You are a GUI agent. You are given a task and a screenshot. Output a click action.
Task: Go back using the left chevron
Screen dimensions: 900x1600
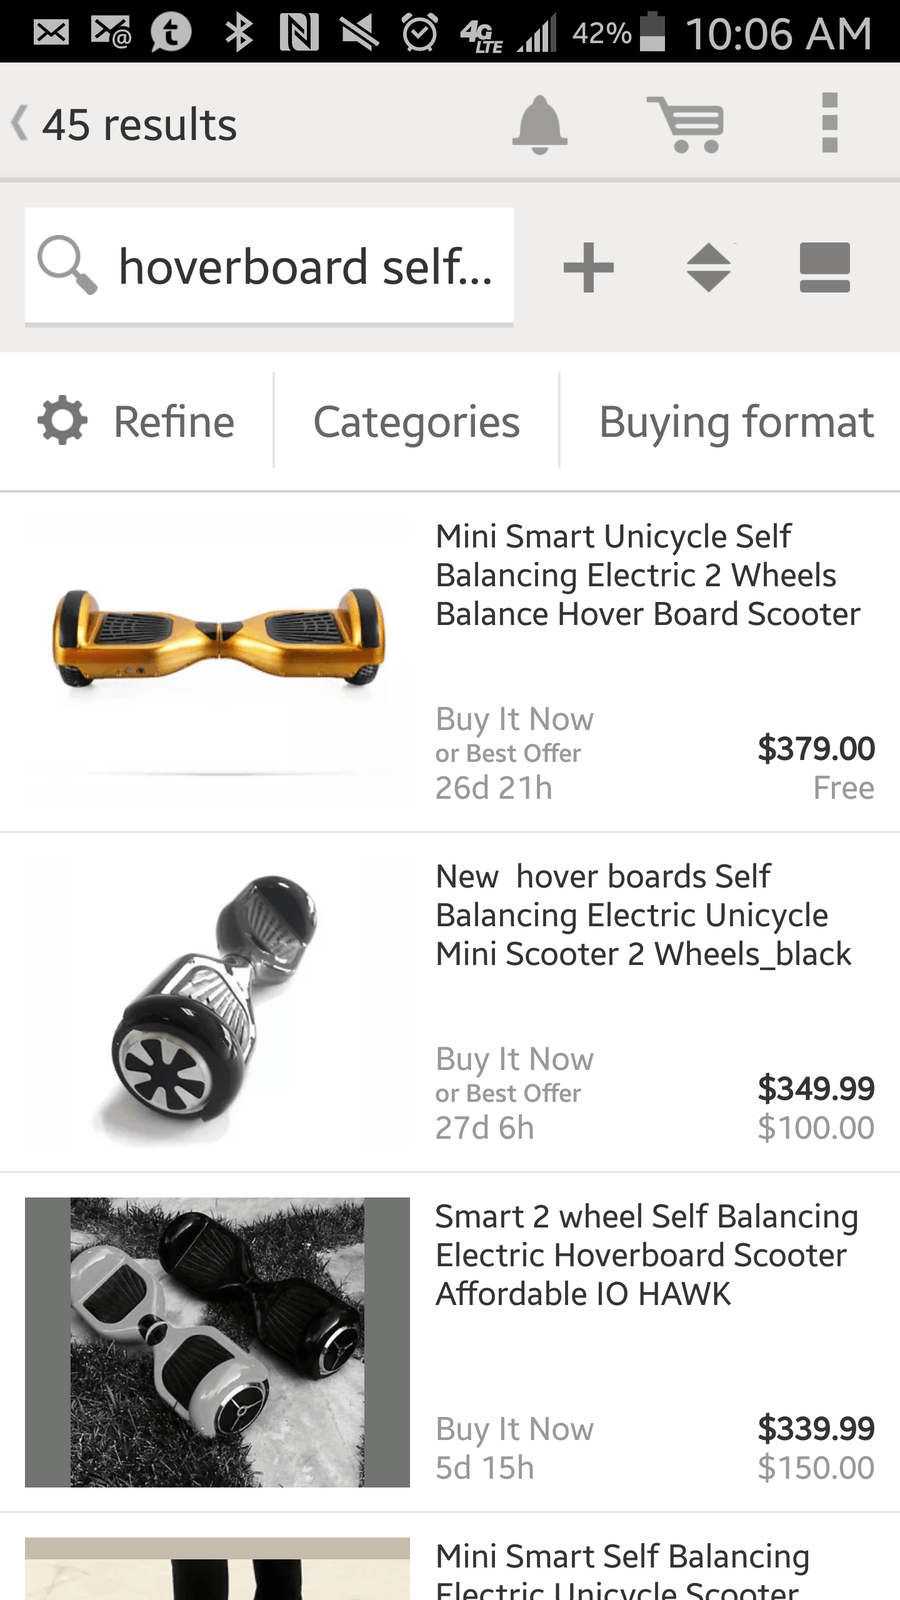[x=19, y=124]
